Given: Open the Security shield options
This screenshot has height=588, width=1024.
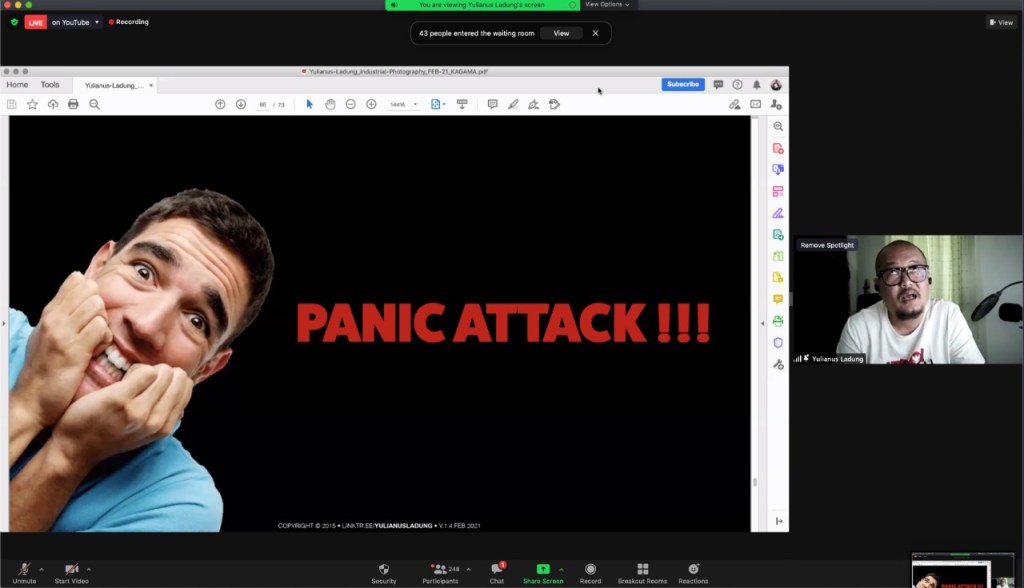Looking at the screenshot, I should tap(384, 571).
